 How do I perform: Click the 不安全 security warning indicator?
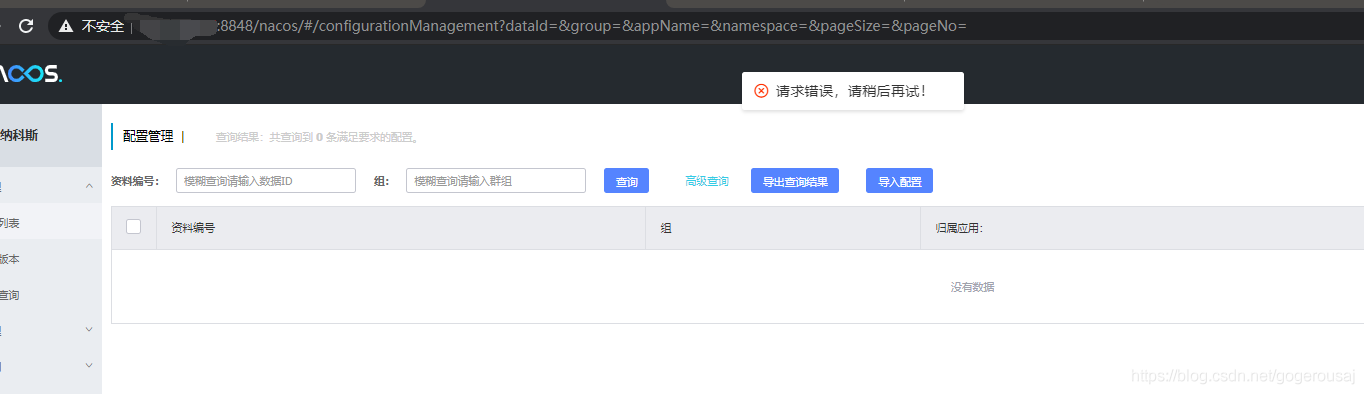[92, 26]
